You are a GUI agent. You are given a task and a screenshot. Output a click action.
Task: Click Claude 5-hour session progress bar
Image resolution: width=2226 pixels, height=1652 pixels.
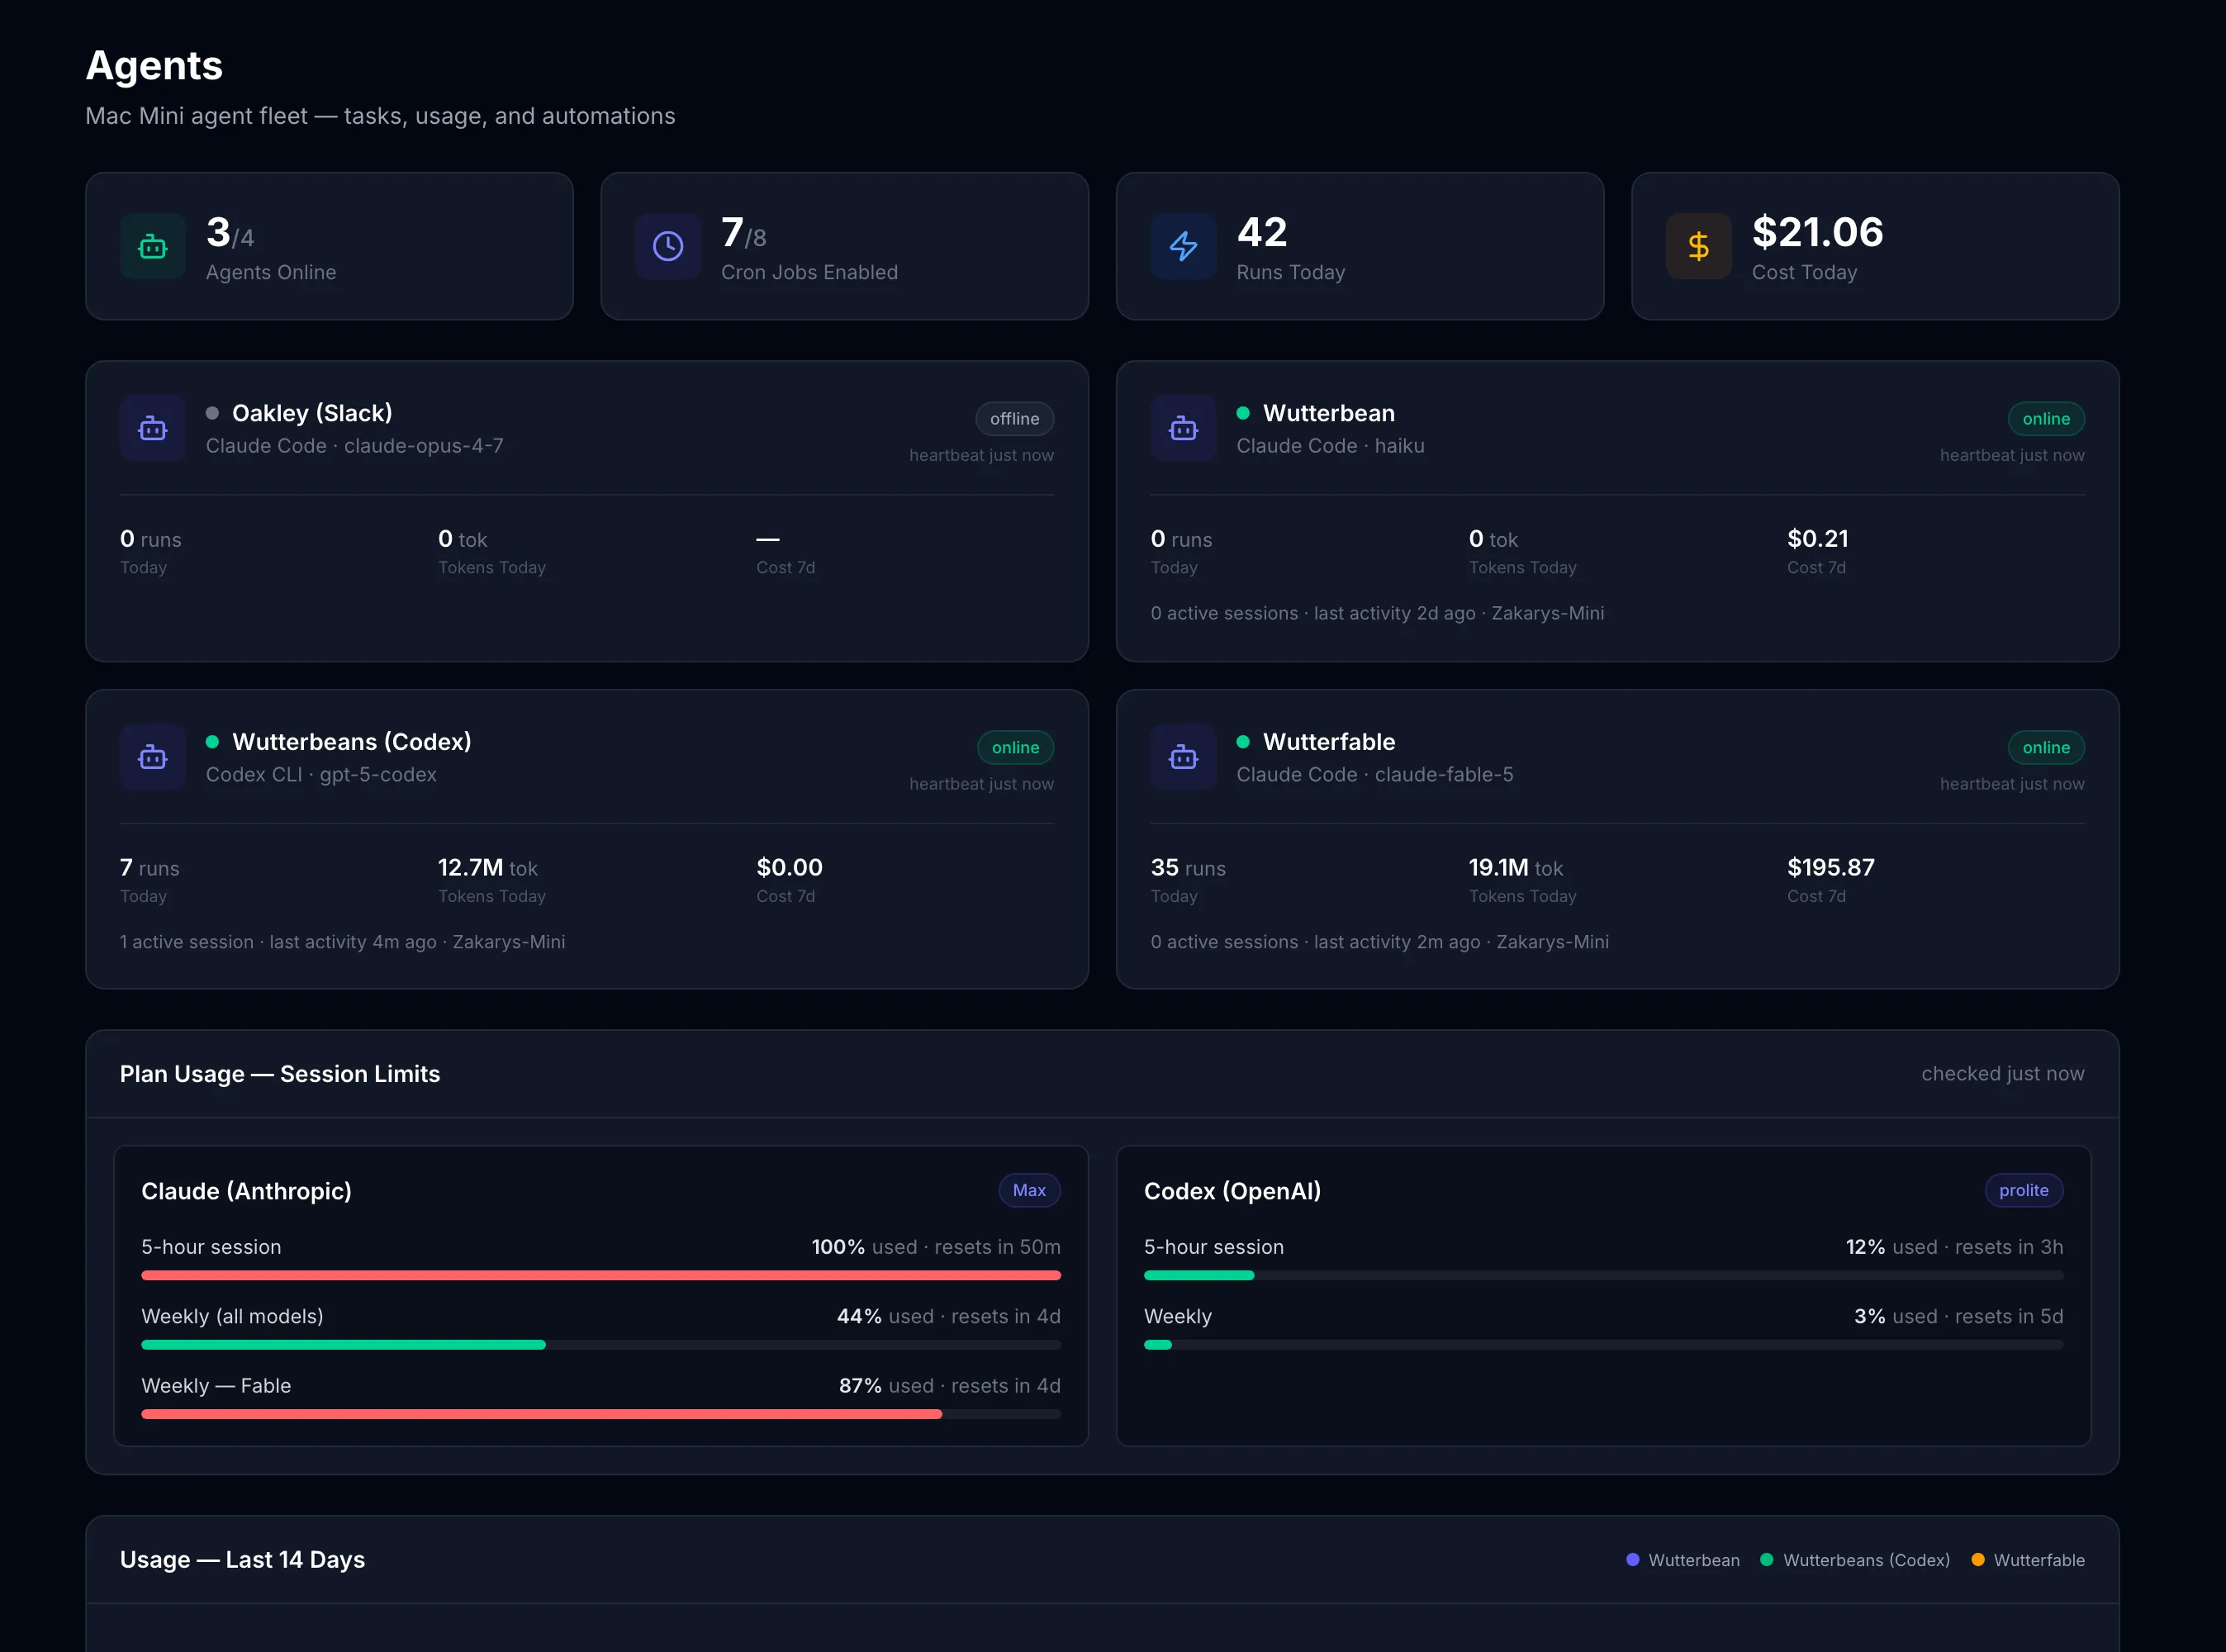(x=601, y=1276)
